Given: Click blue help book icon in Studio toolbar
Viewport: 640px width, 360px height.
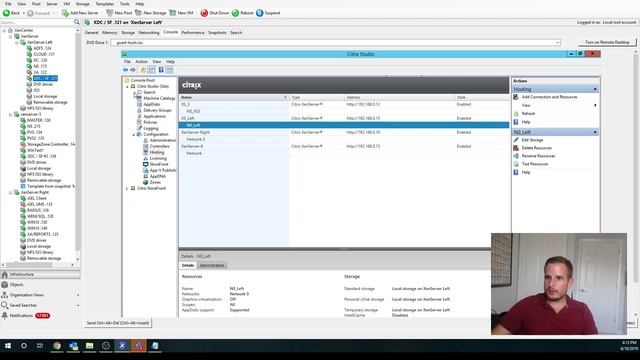Looking at the screenshot, I should [x=161, y=70].
